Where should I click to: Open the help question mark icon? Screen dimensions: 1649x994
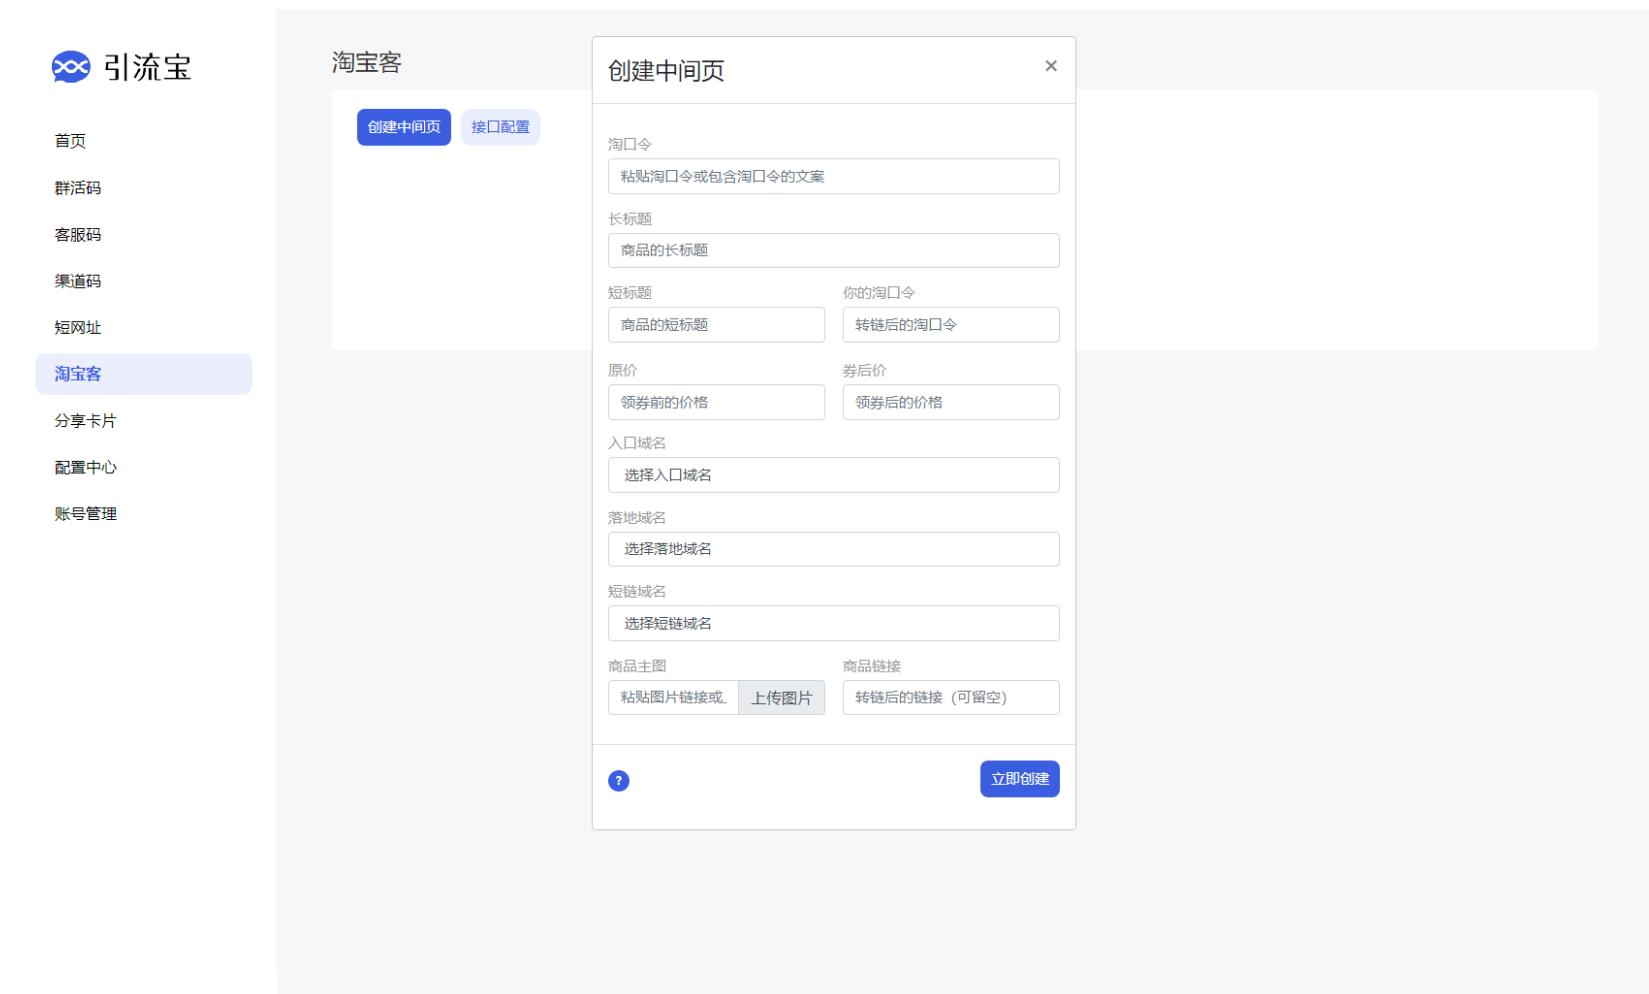[x=619, y=780]
